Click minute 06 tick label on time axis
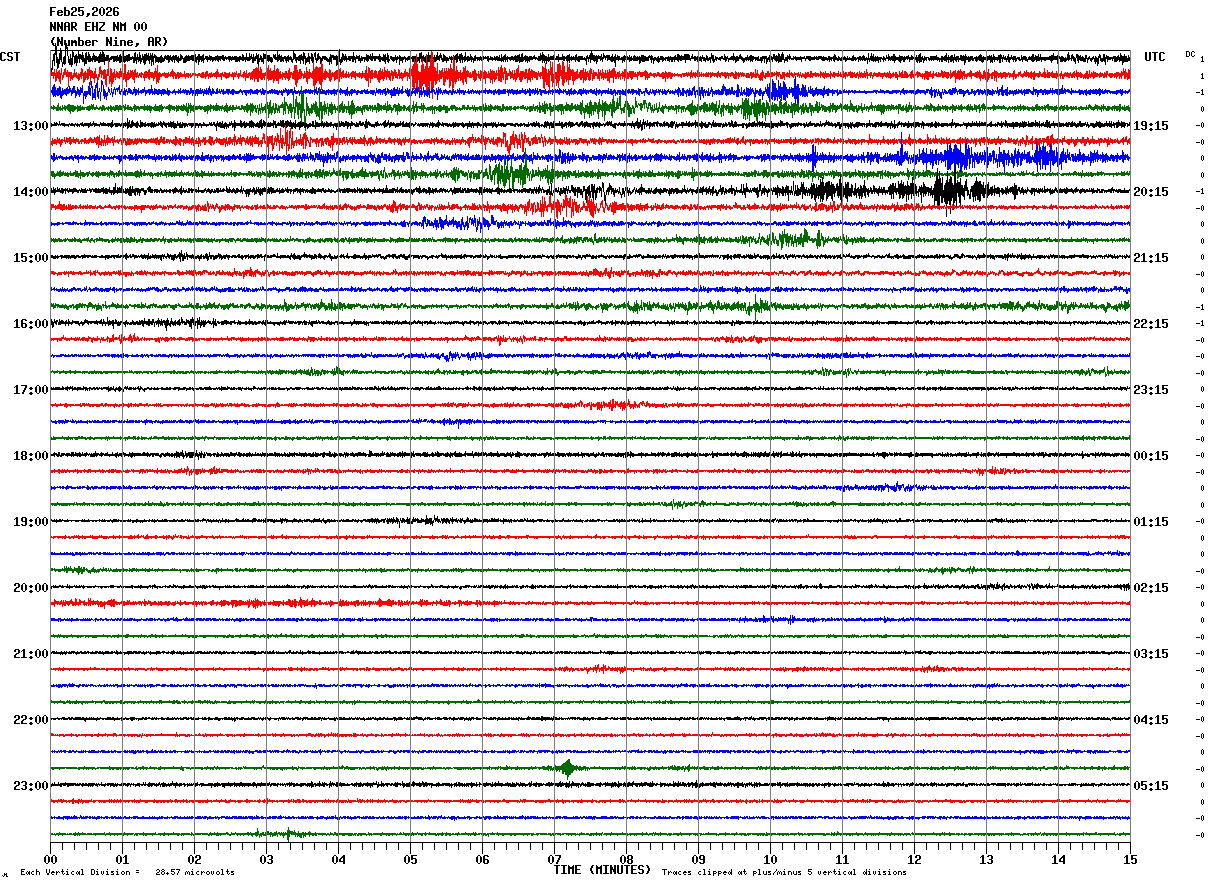Viewport: 1210px width, 886px height. coord(482,859)
